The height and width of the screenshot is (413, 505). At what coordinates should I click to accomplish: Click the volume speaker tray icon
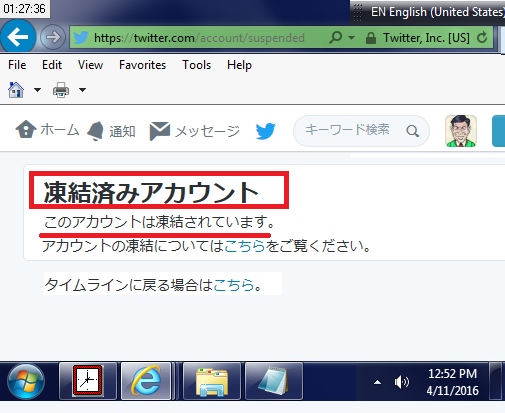coord(401,382)
